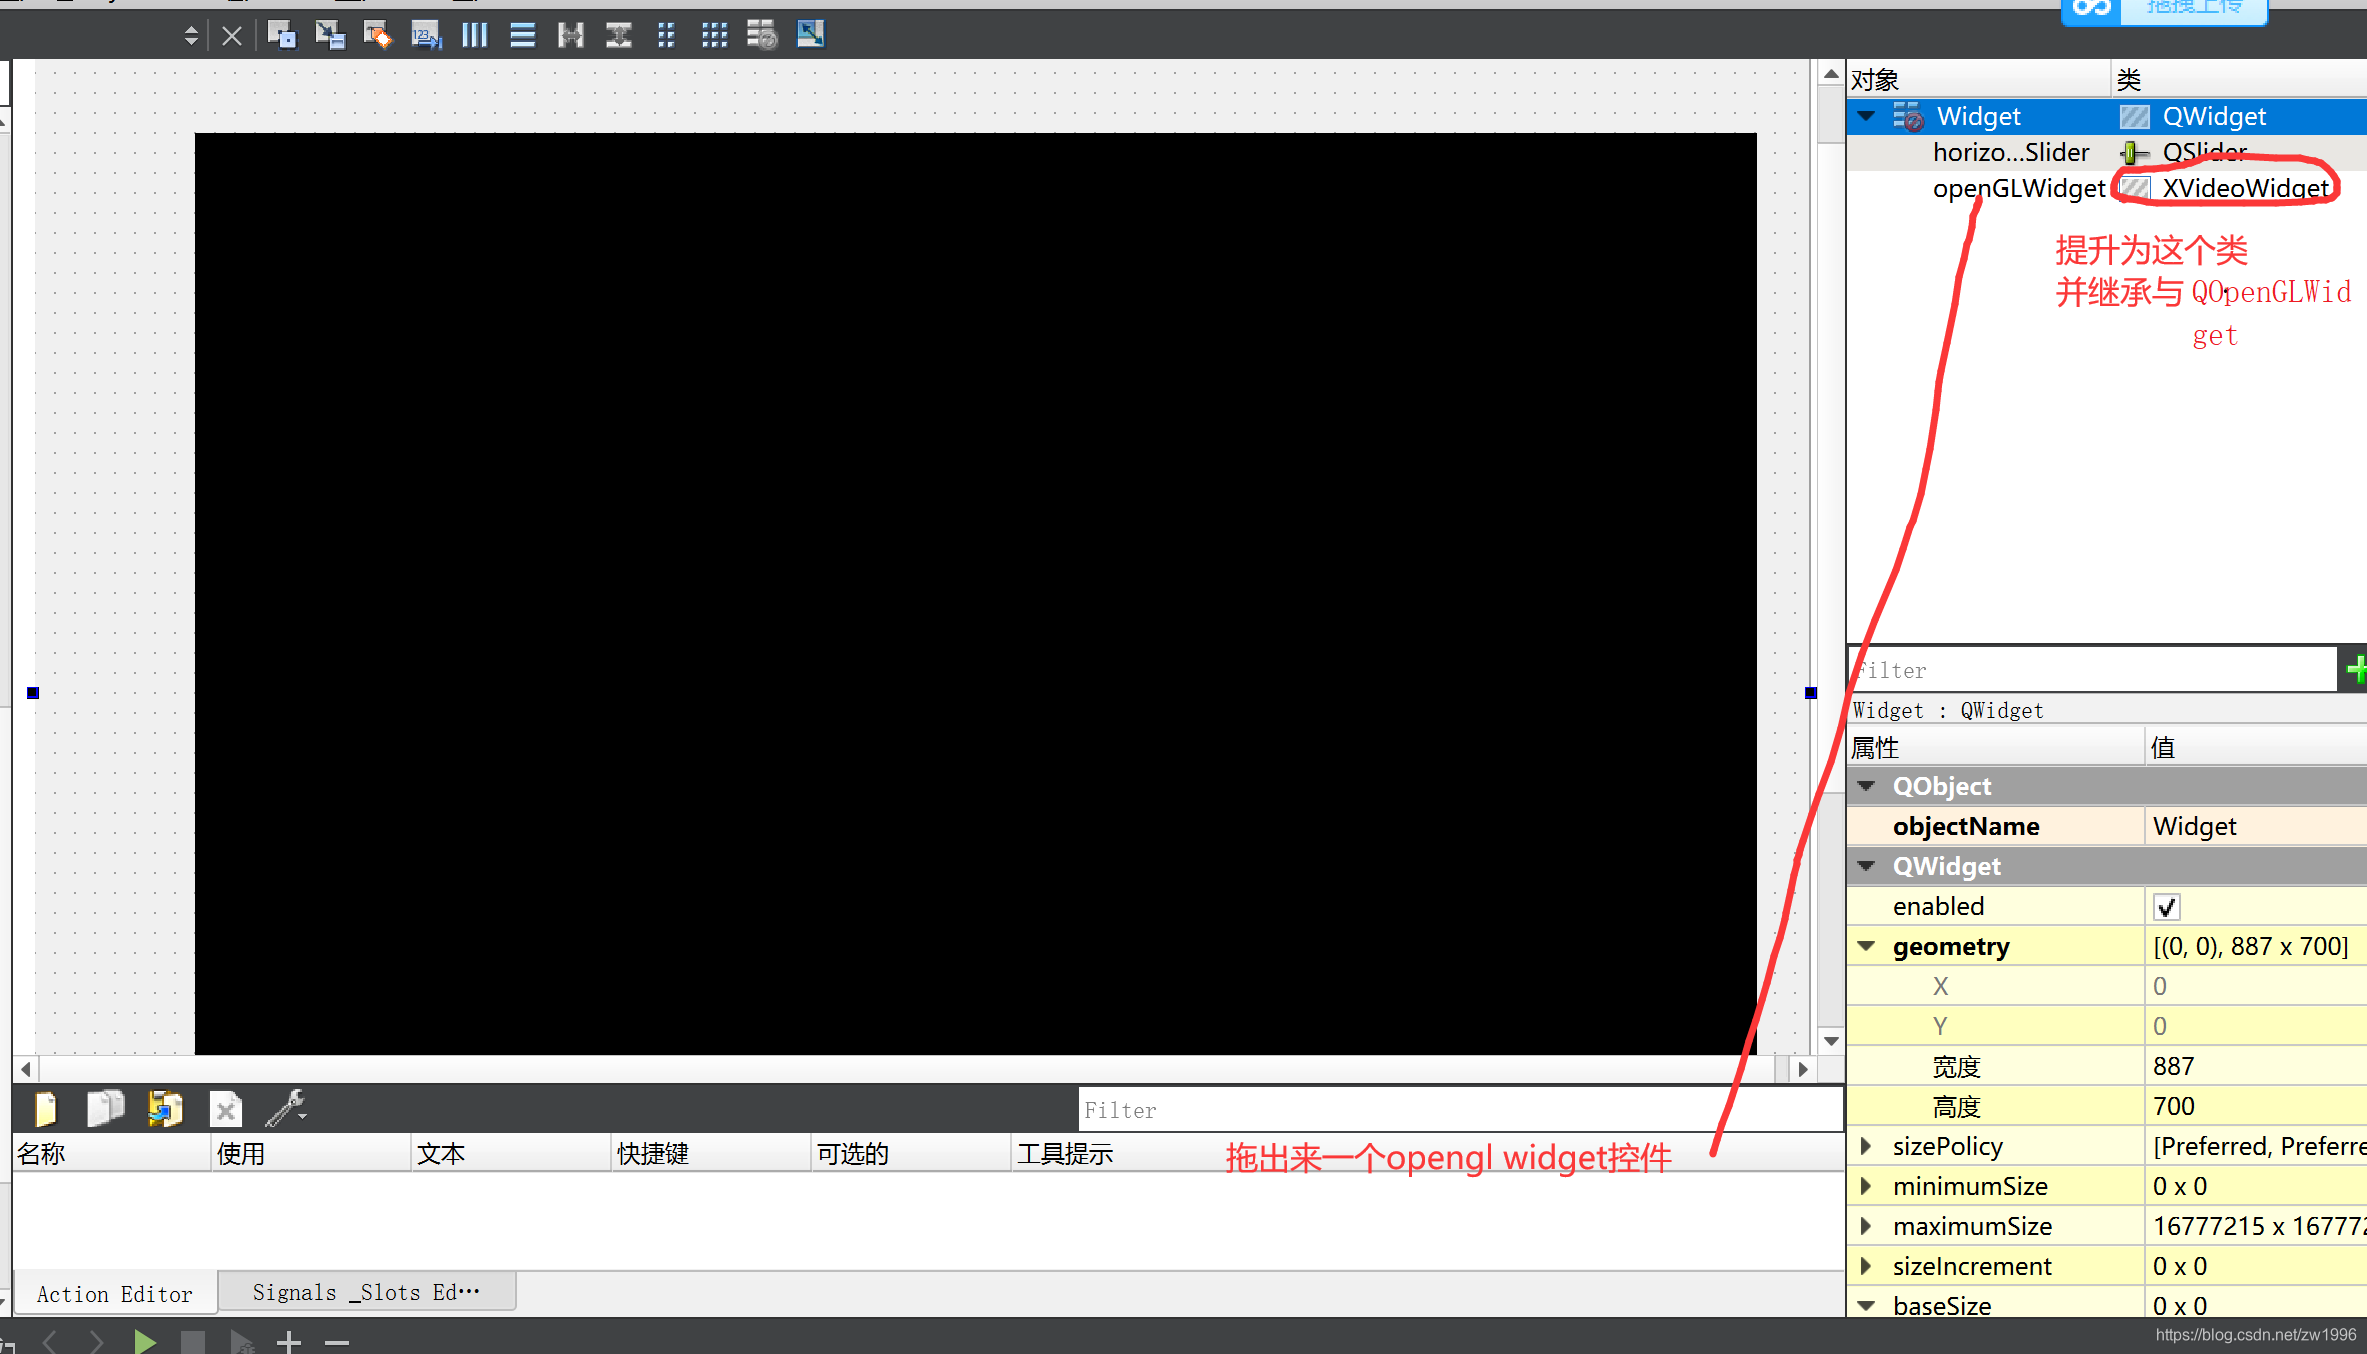Viewport: 2367px width, 1354px height.
Task: Activate the Edit Buddies mode icon
Action: click(x=378, y=36)
